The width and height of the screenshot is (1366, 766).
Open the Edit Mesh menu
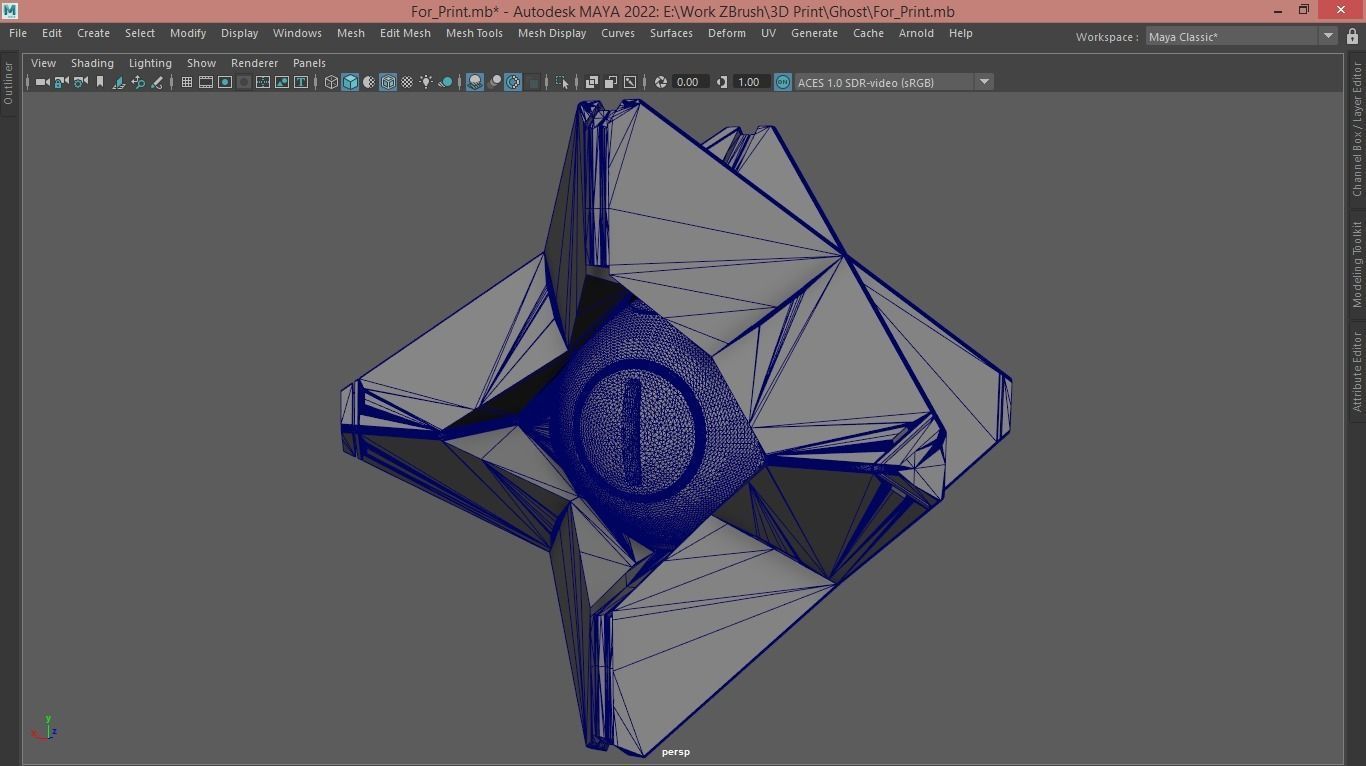(x=405, y=33)
